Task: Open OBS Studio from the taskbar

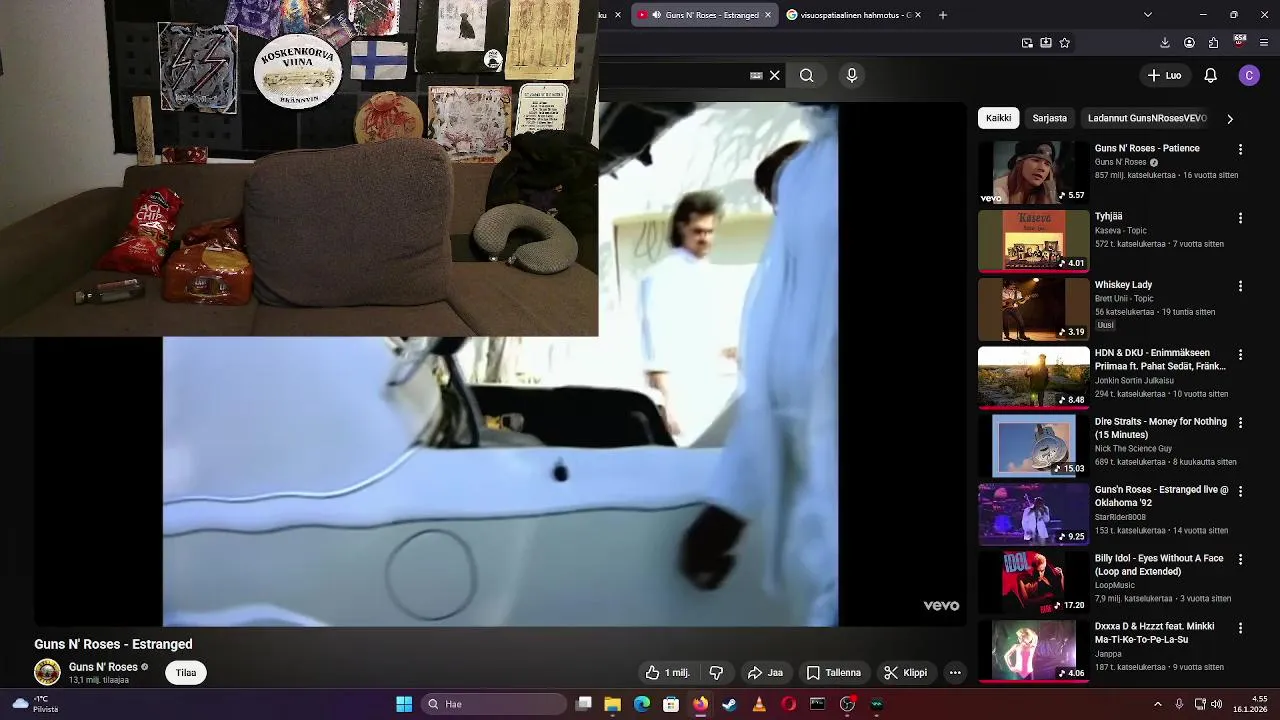Action: (848, 704)
